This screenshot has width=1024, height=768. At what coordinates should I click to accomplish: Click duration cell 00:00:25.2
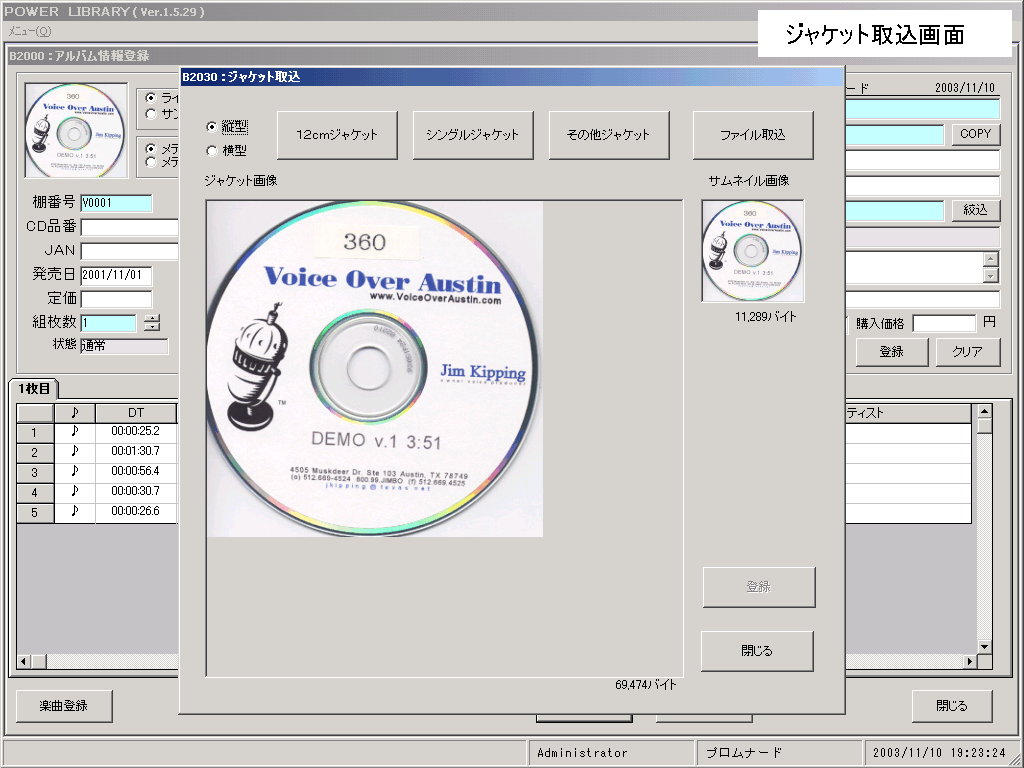point(136,432)
